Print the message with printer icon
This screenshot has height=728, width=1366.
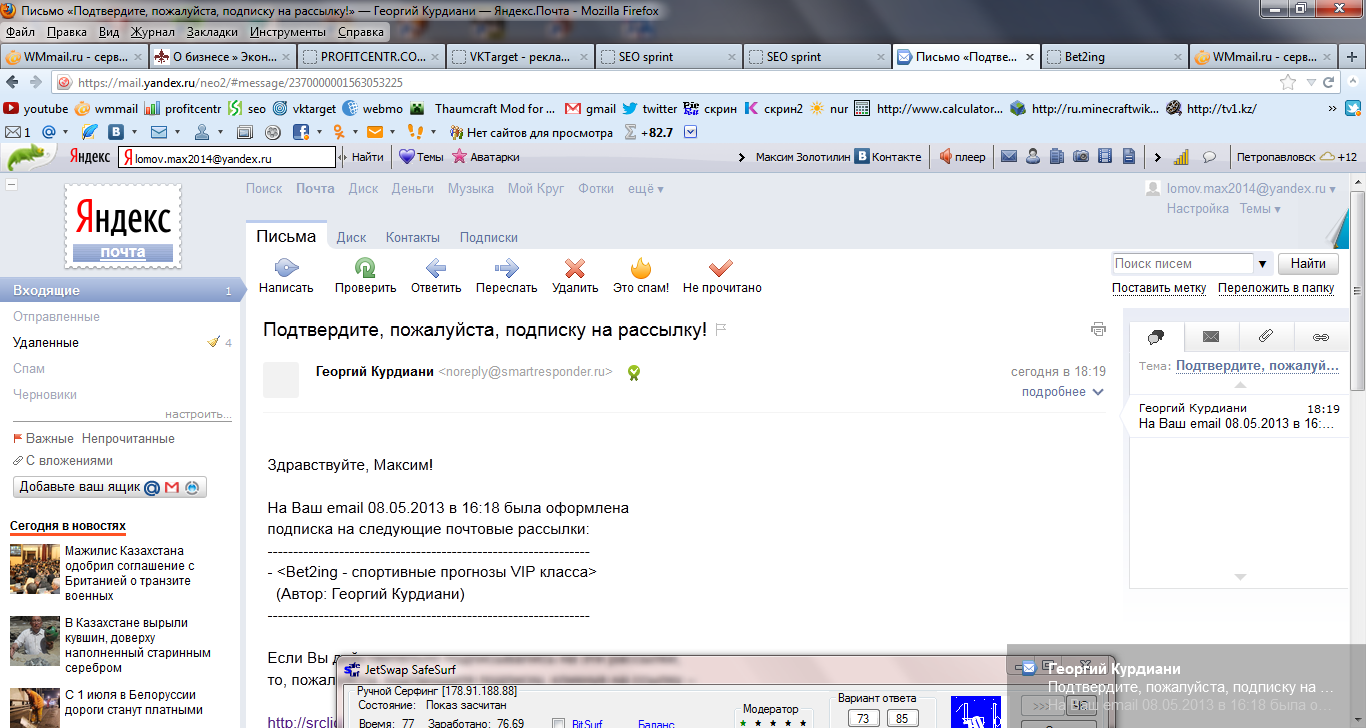tap(1098, 329)
